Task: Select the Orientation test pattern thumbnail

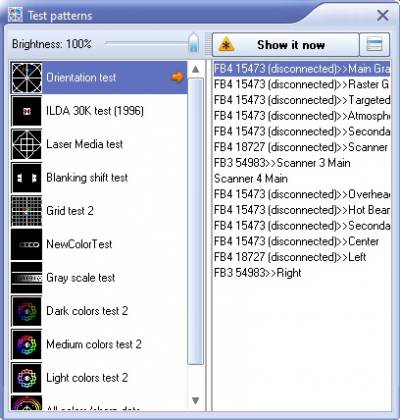Action: (27, 78)
